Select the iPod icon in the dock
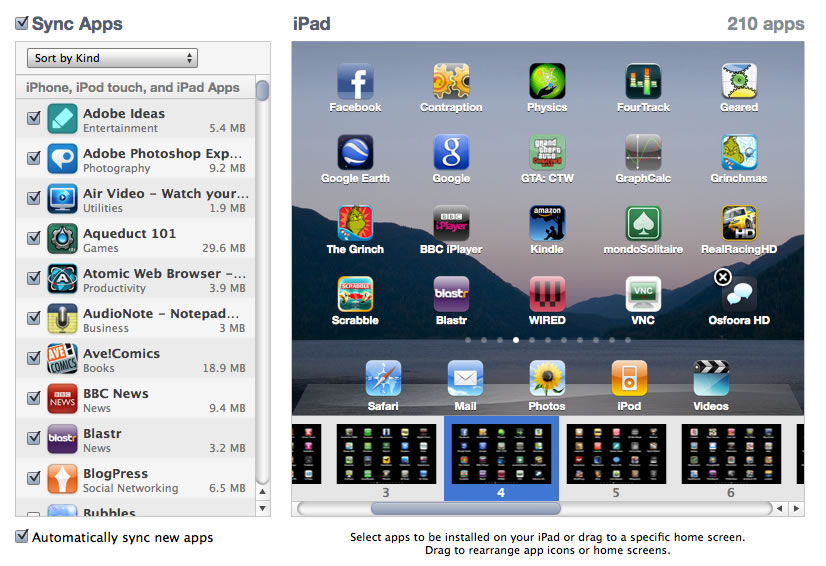Viewport: 826px width, 566px height. click(629, 378)
